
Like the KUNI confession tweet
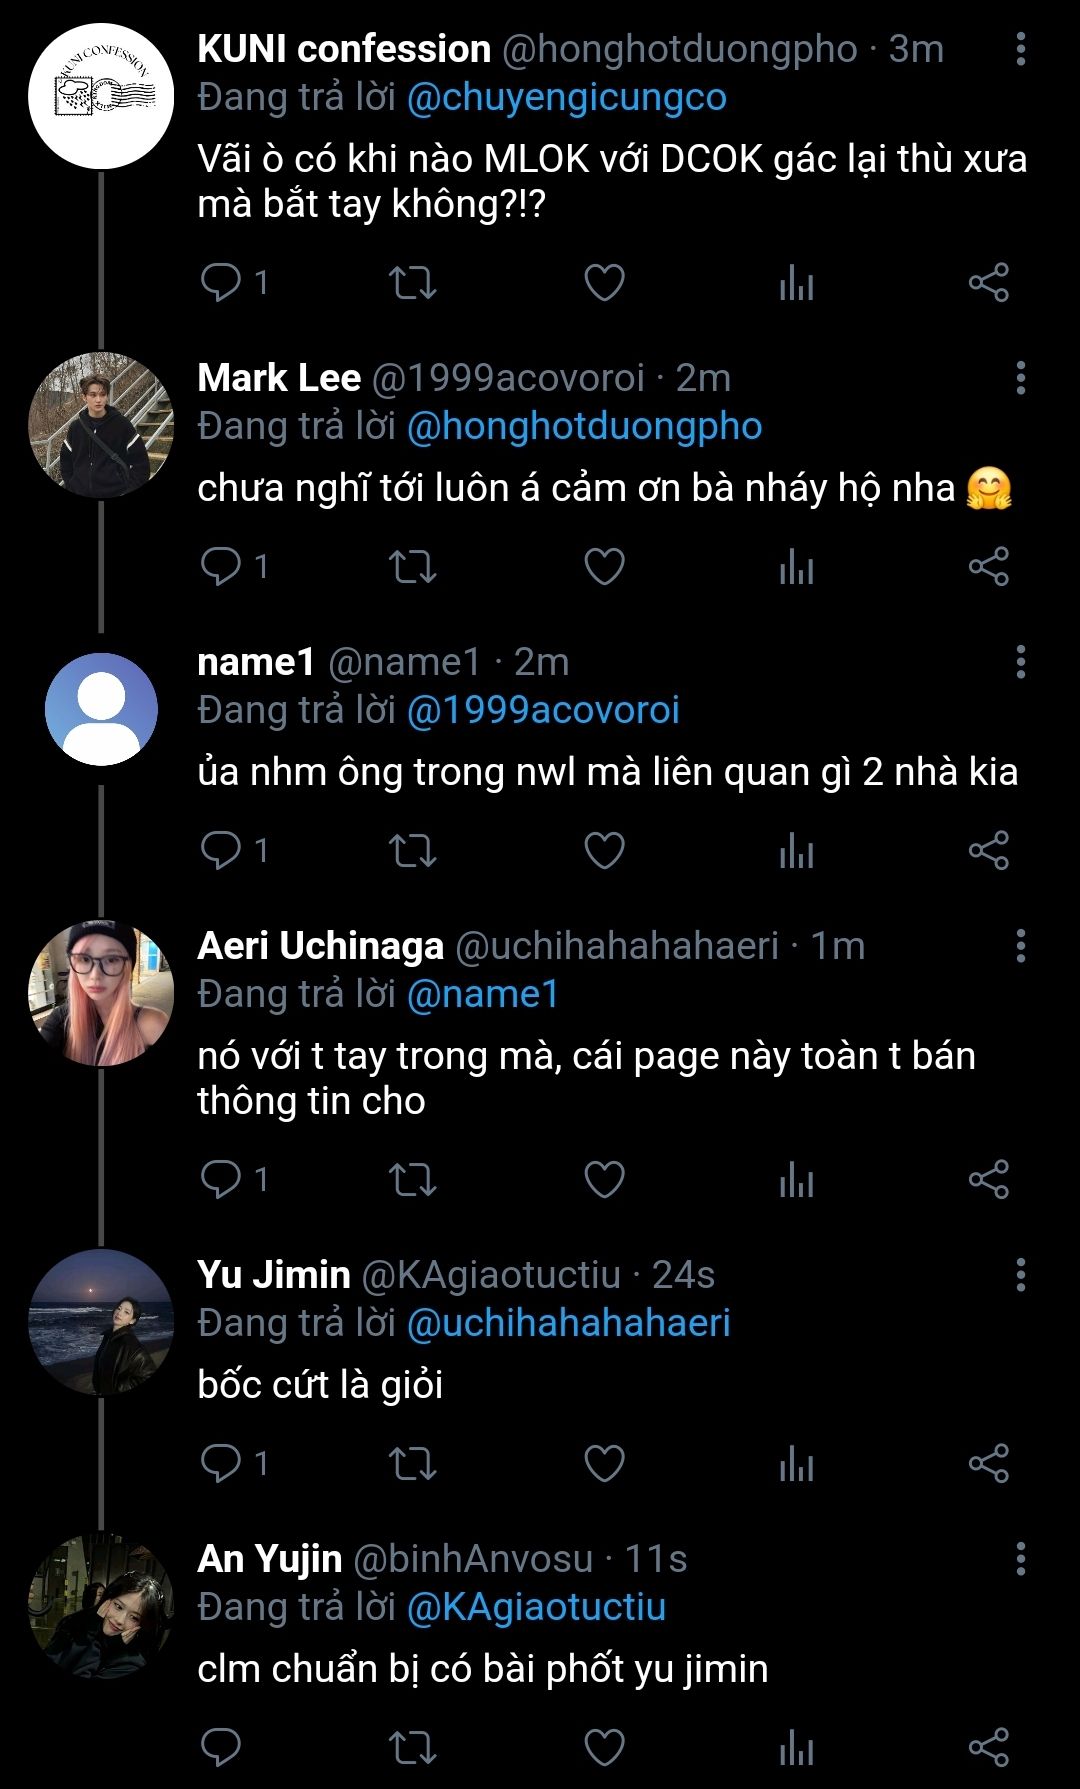pos(604,283)
